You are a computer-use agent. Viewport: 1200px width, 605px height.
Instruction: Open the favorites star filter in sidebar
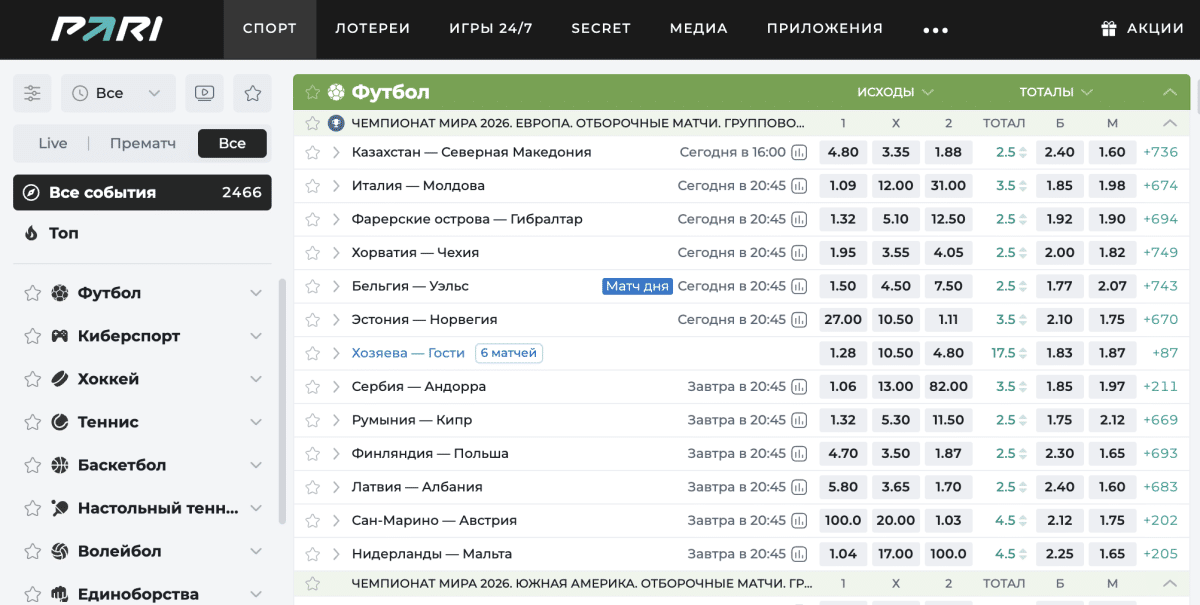click(x=253, y=93)
